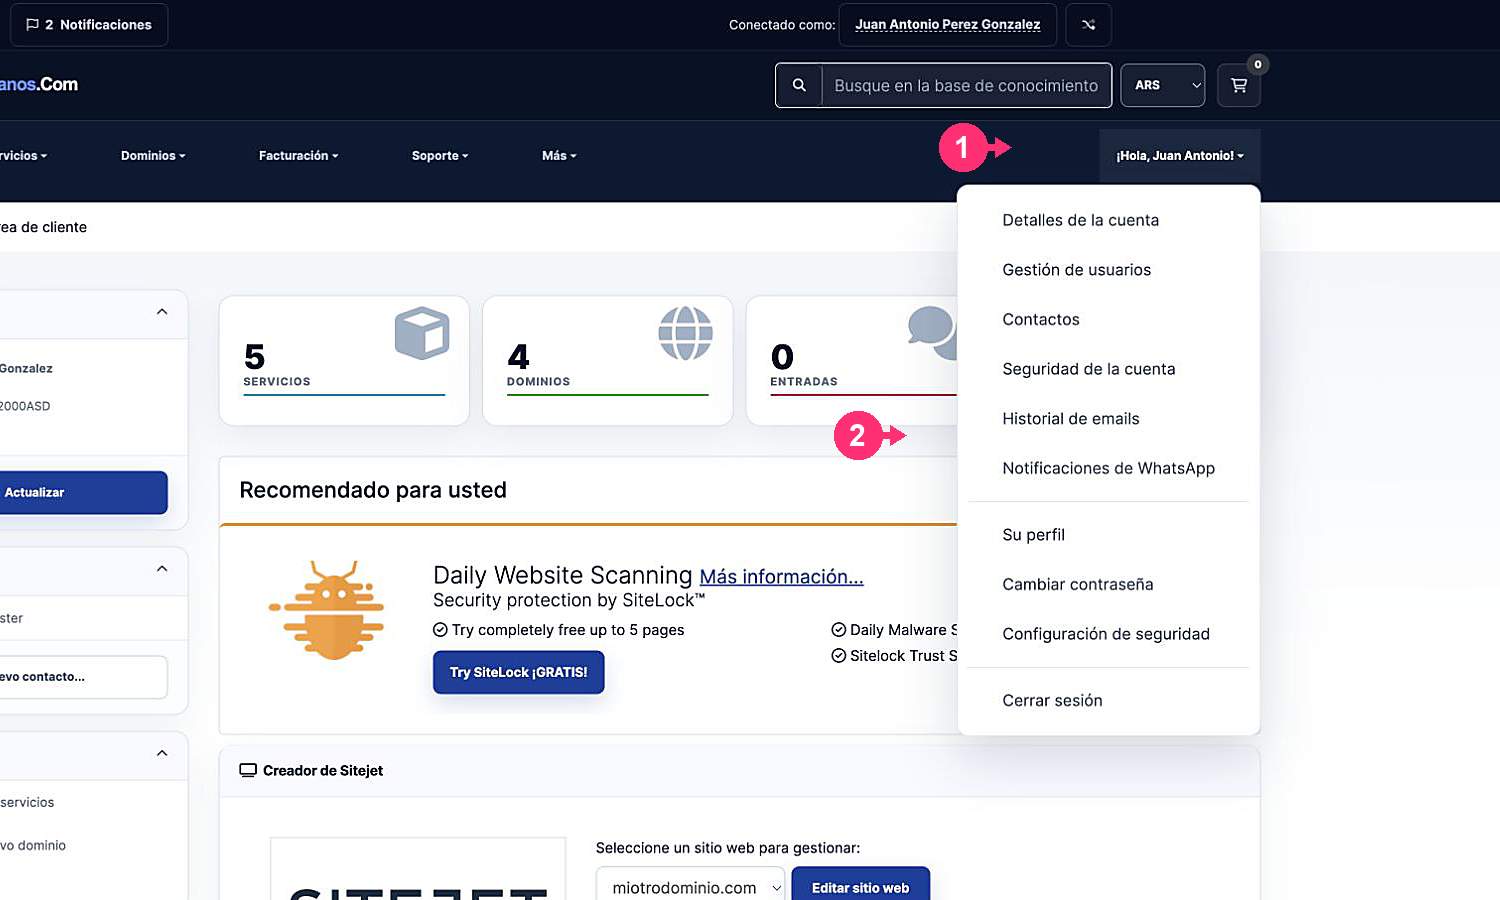
Task: Collapse the first sidebar panel chevron
Action: 162,312
